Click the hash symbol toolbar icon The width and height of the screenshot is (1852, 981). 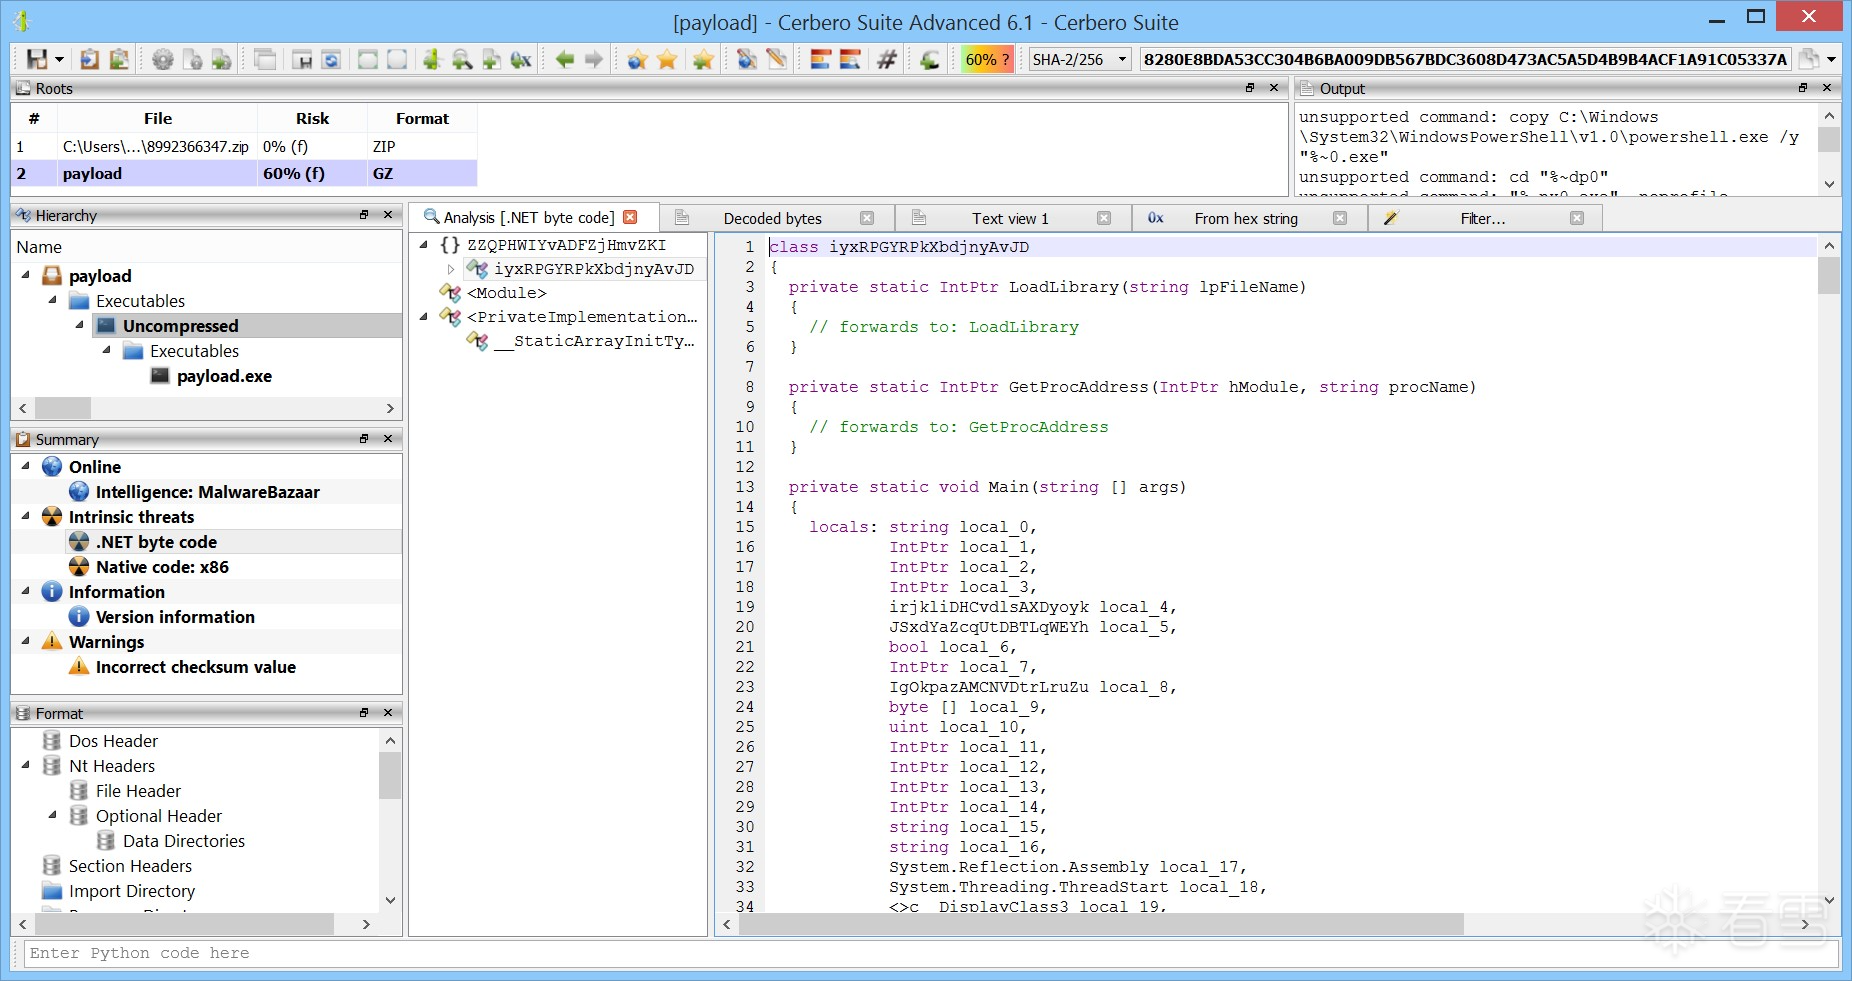tap(886, 60)
